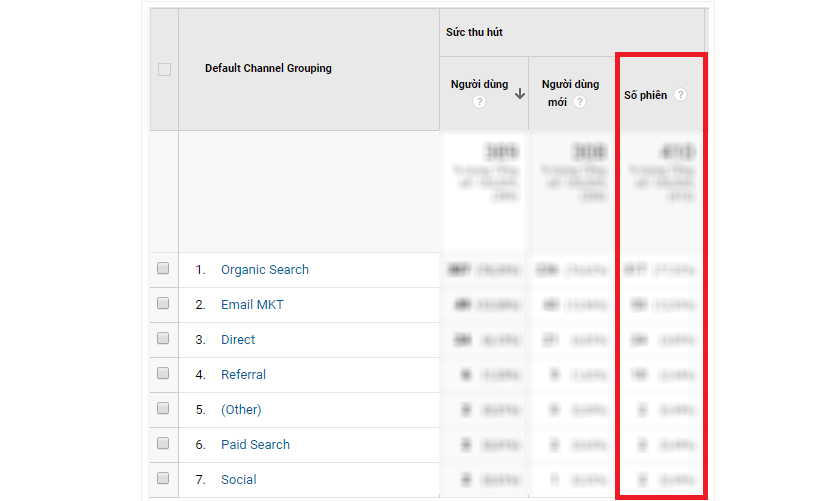This screenshot has width=814, height=501.
Task: Enable the checkbox next to Referral
Action: coord(164,374)
